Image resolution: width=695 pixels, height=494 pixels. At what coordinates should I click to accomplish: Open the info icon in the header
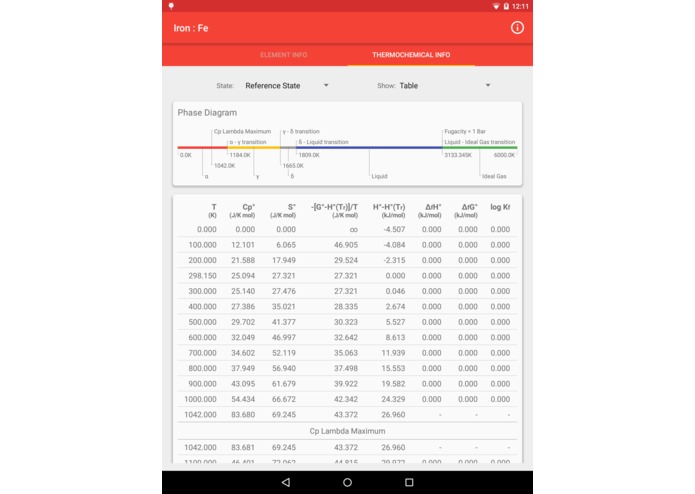[x=517, y=28]
